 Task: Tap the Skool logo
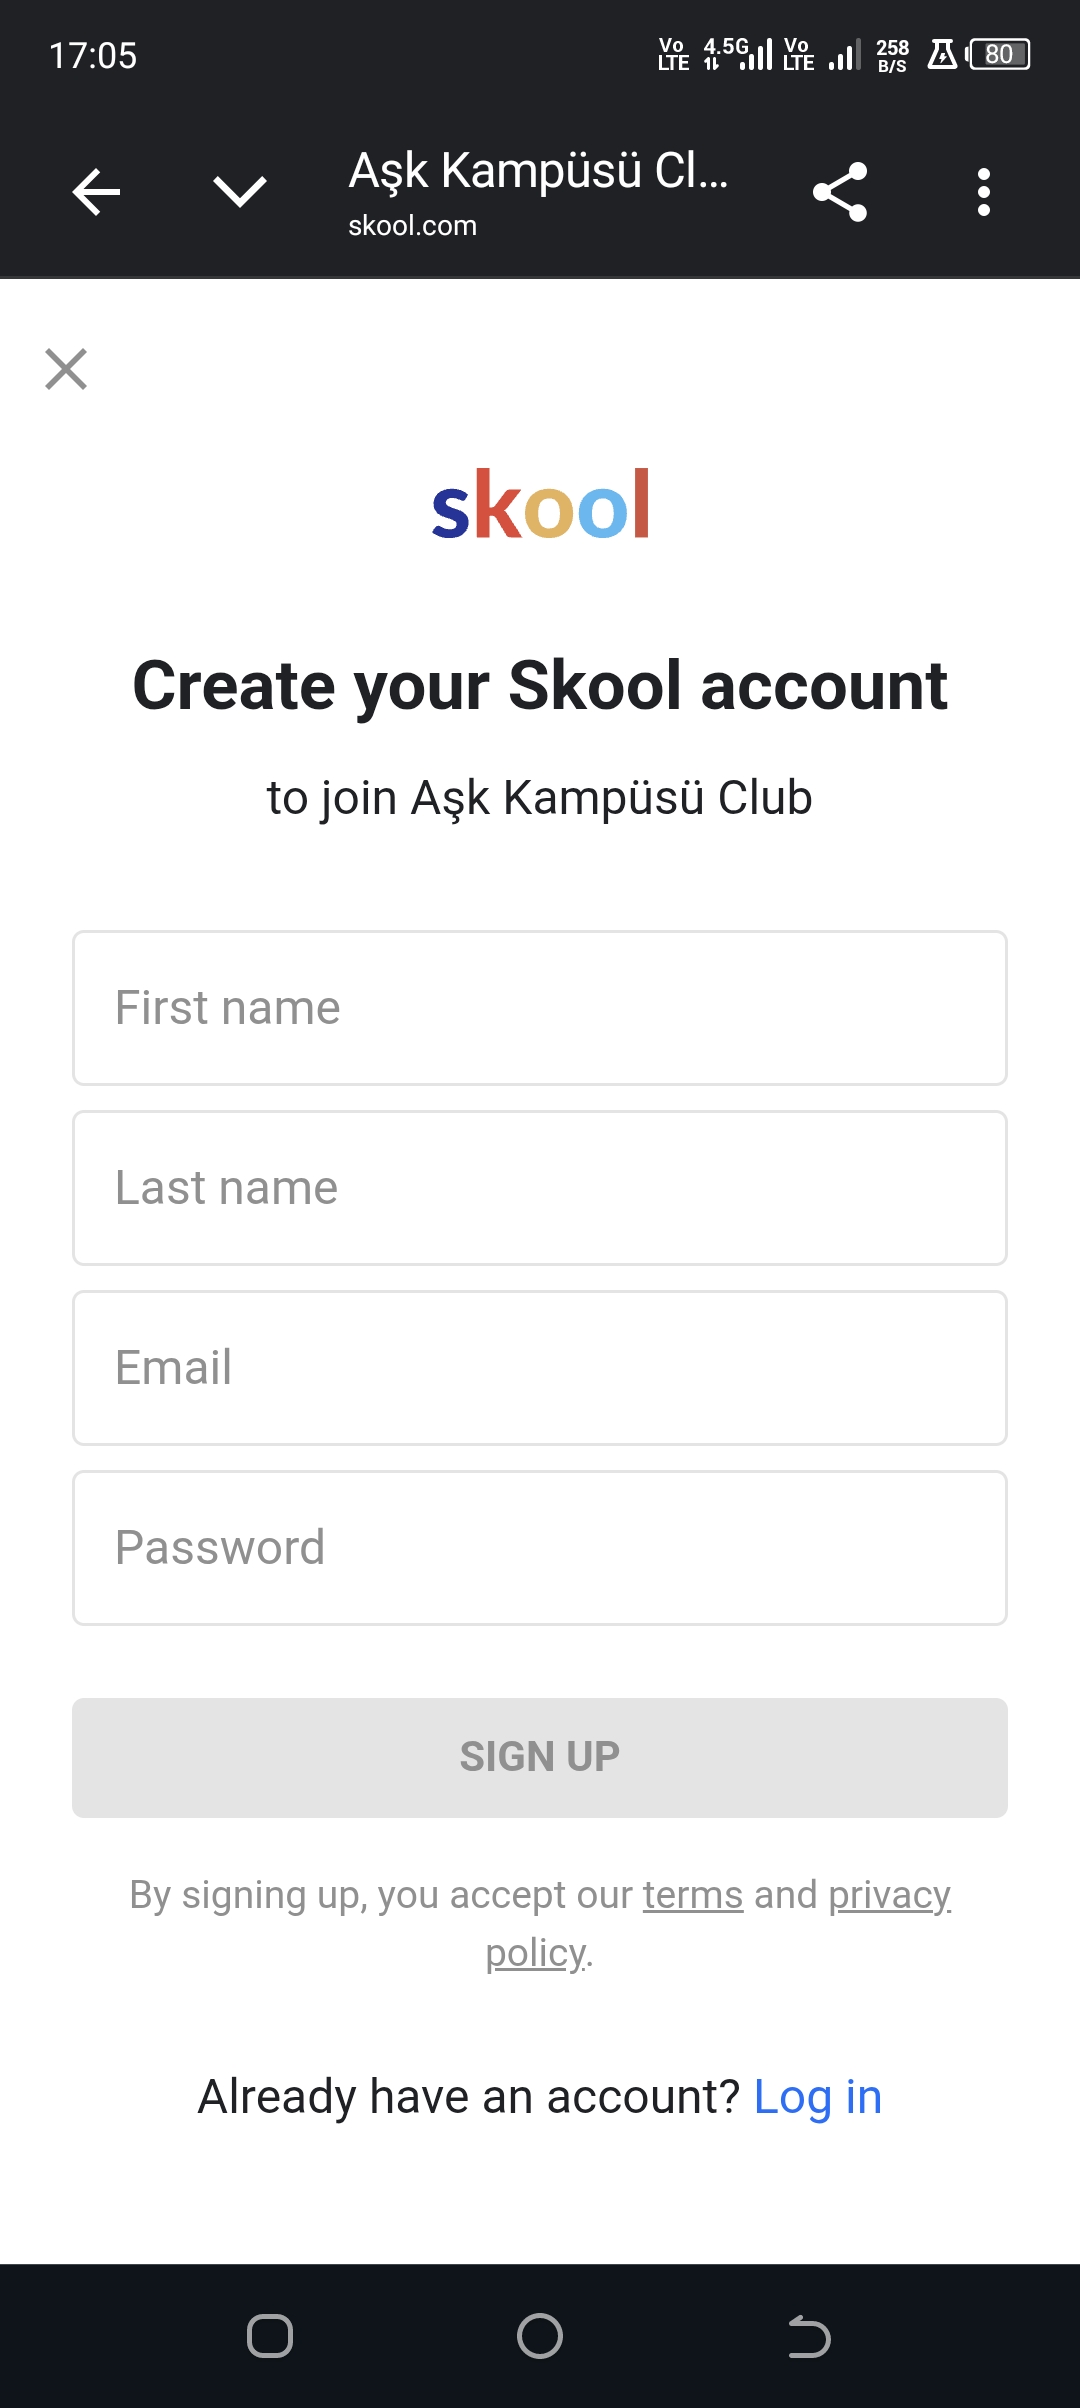[540, 505]
